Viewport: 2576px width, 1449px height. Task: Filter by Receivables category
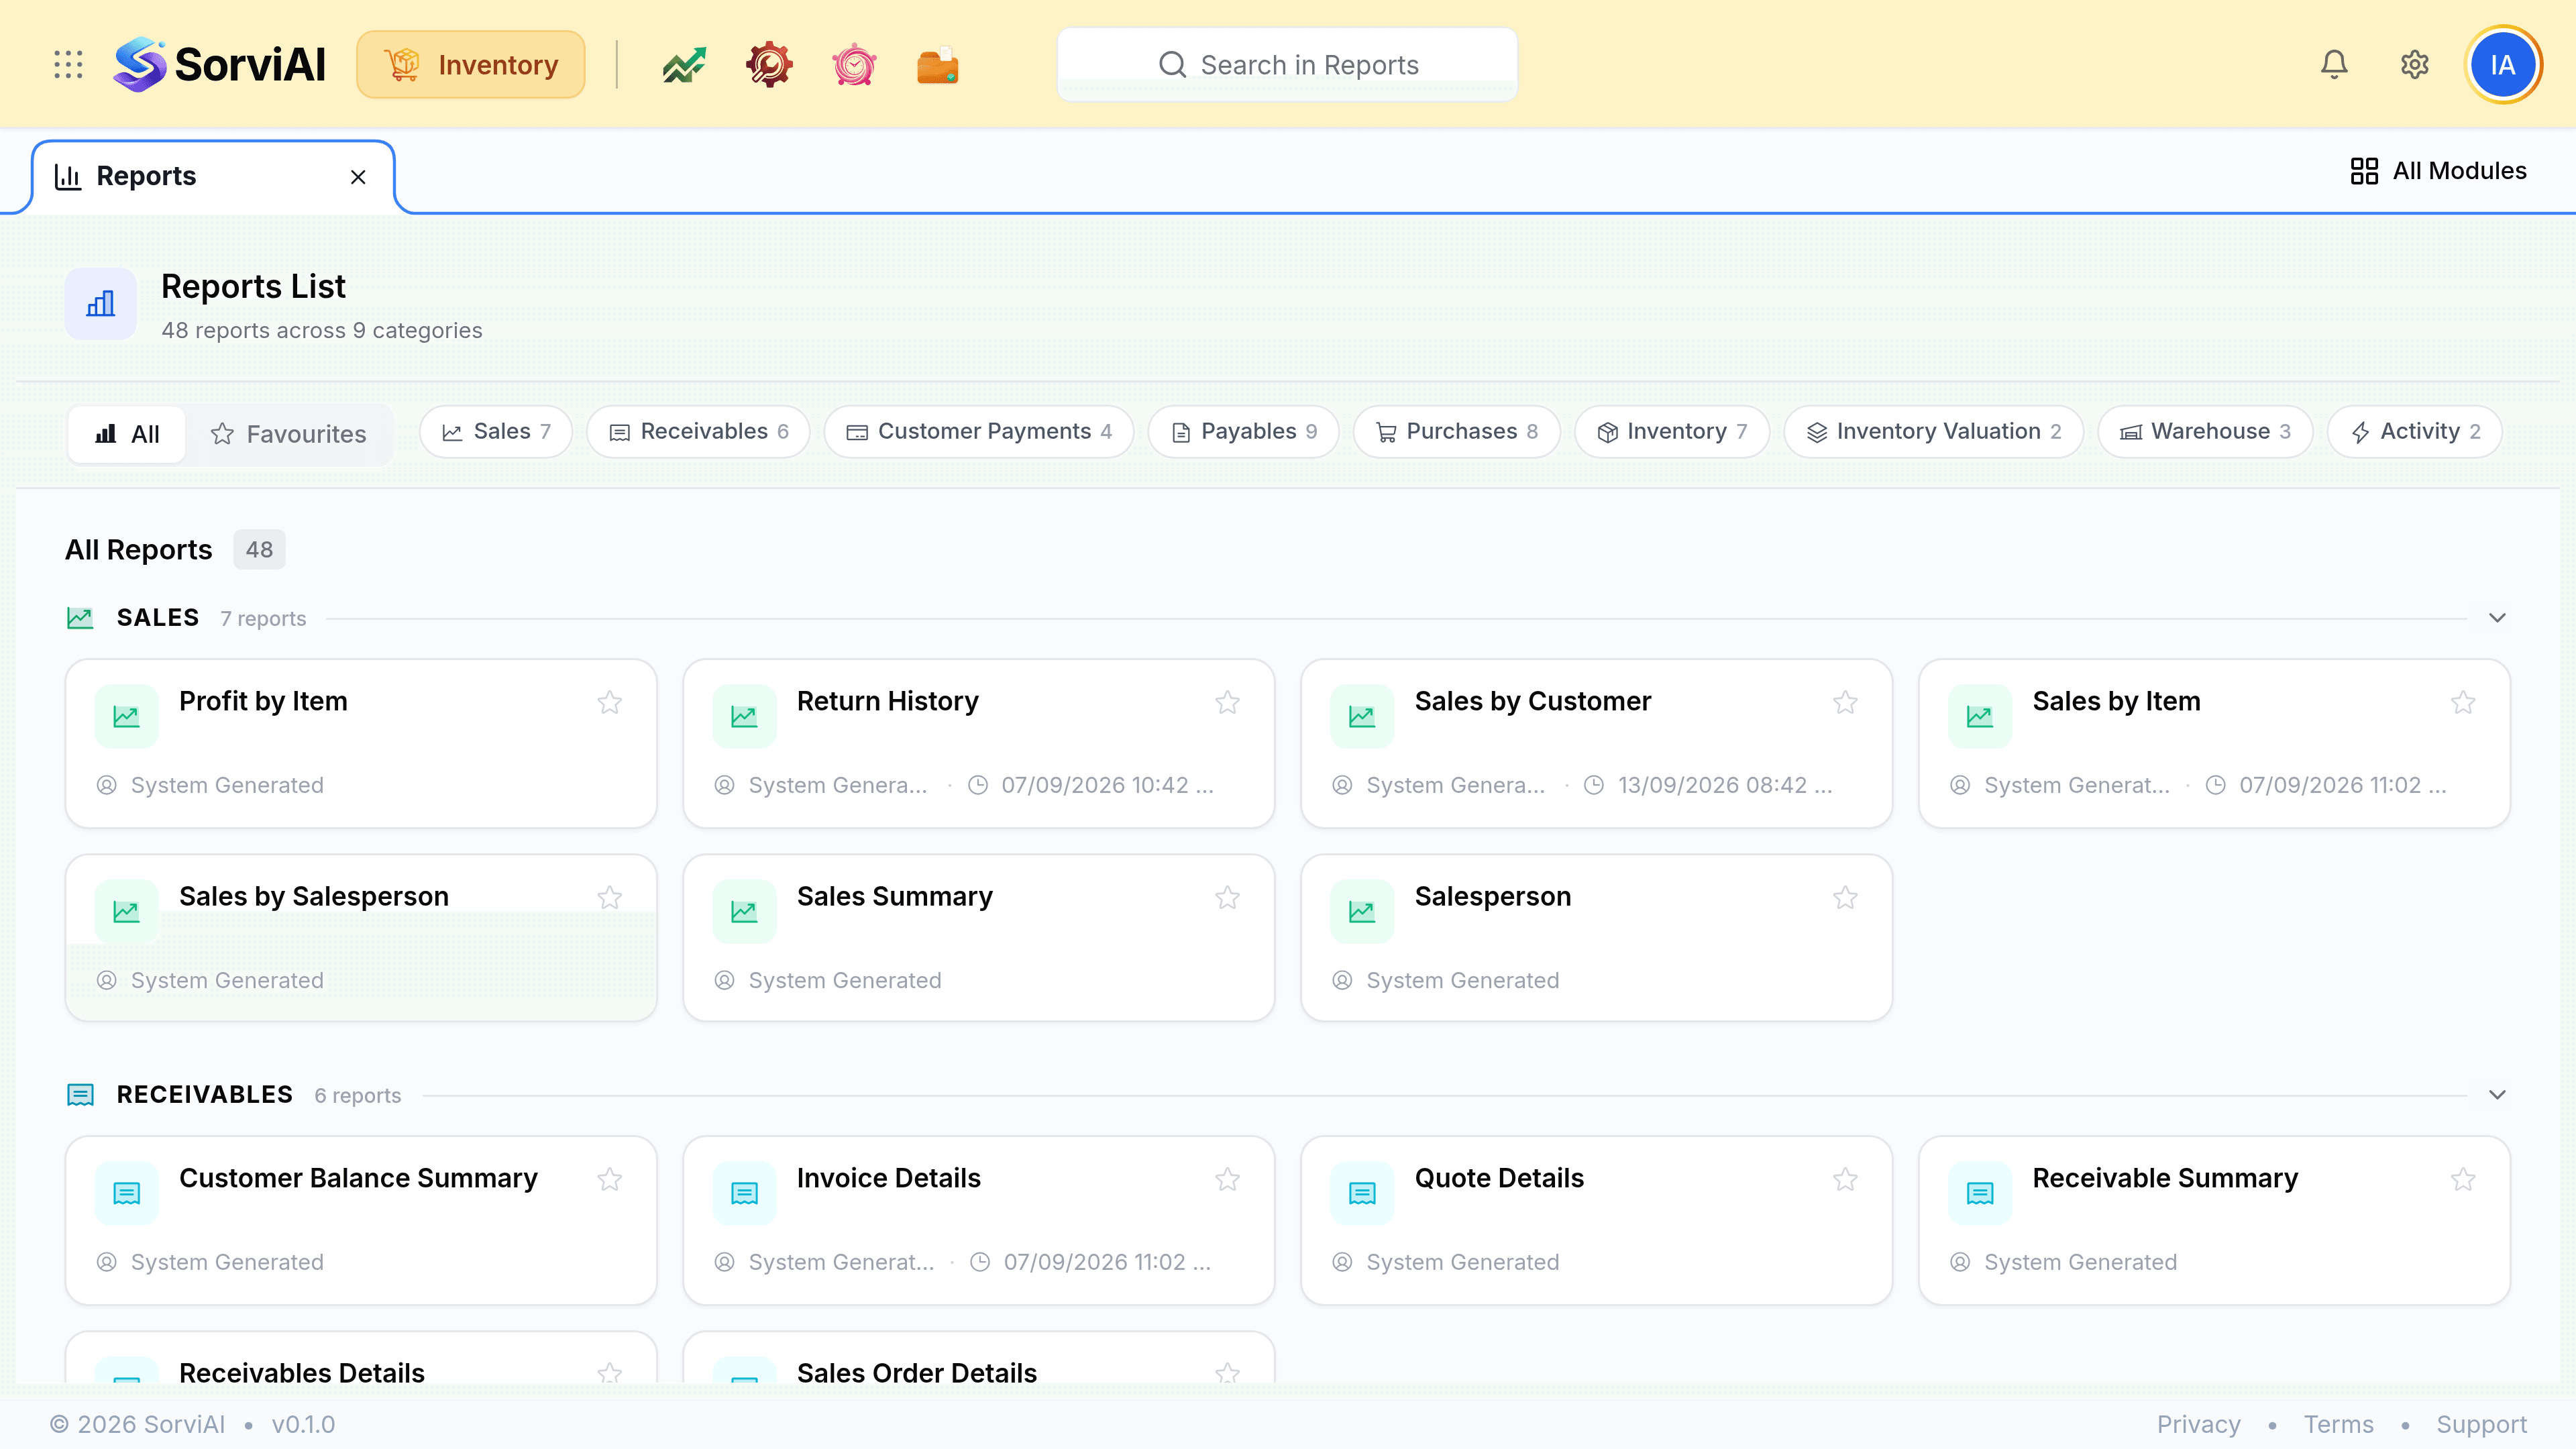[x=698, y=432]
